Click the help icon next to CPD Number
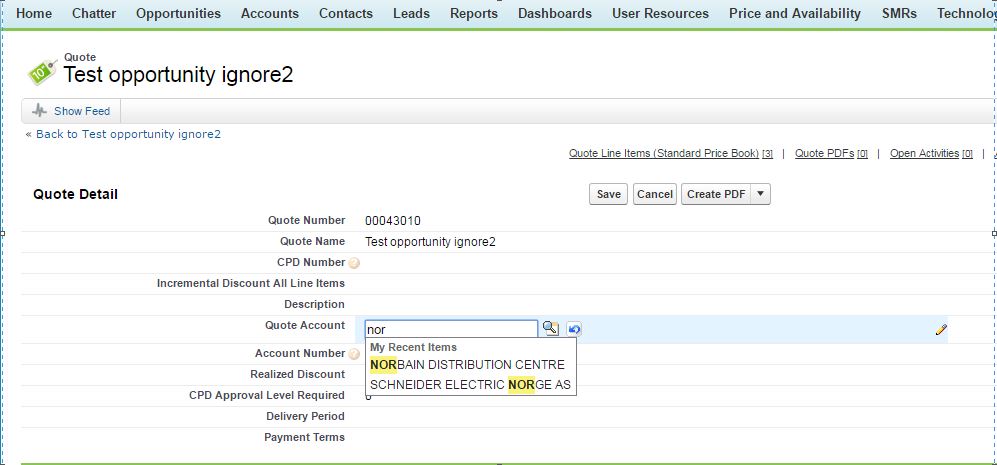The height and width of the screenshot is (465, 997). pos(354,263)
